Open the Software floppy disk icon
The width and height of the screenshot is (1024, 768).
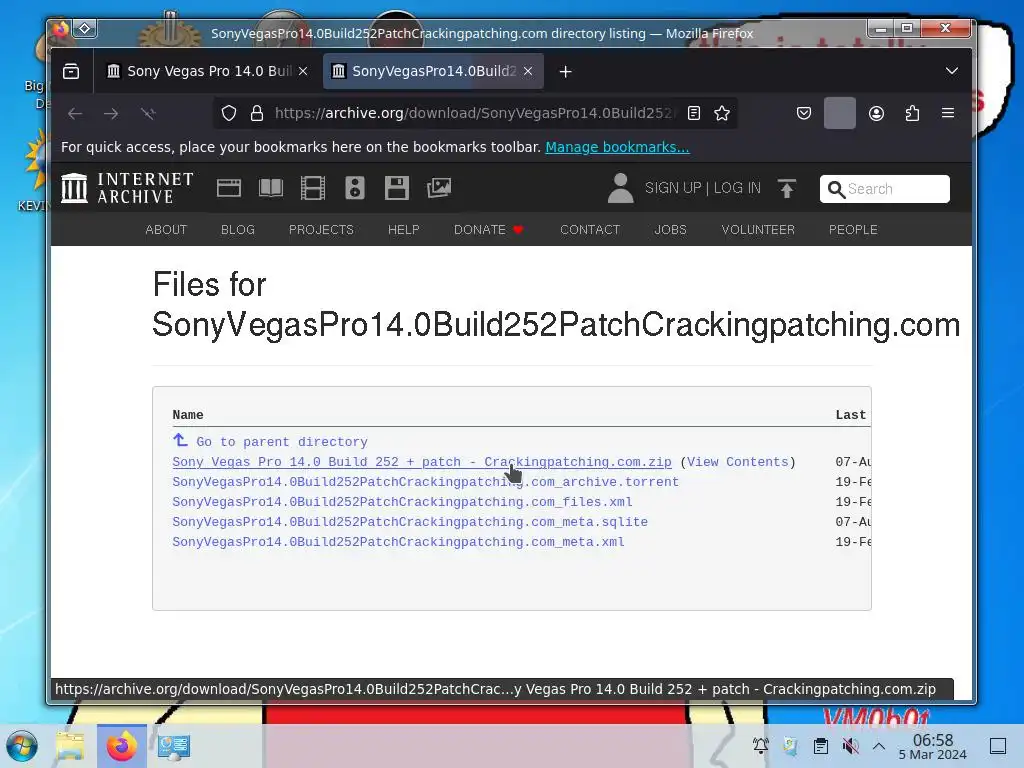(x=396, y=188)
